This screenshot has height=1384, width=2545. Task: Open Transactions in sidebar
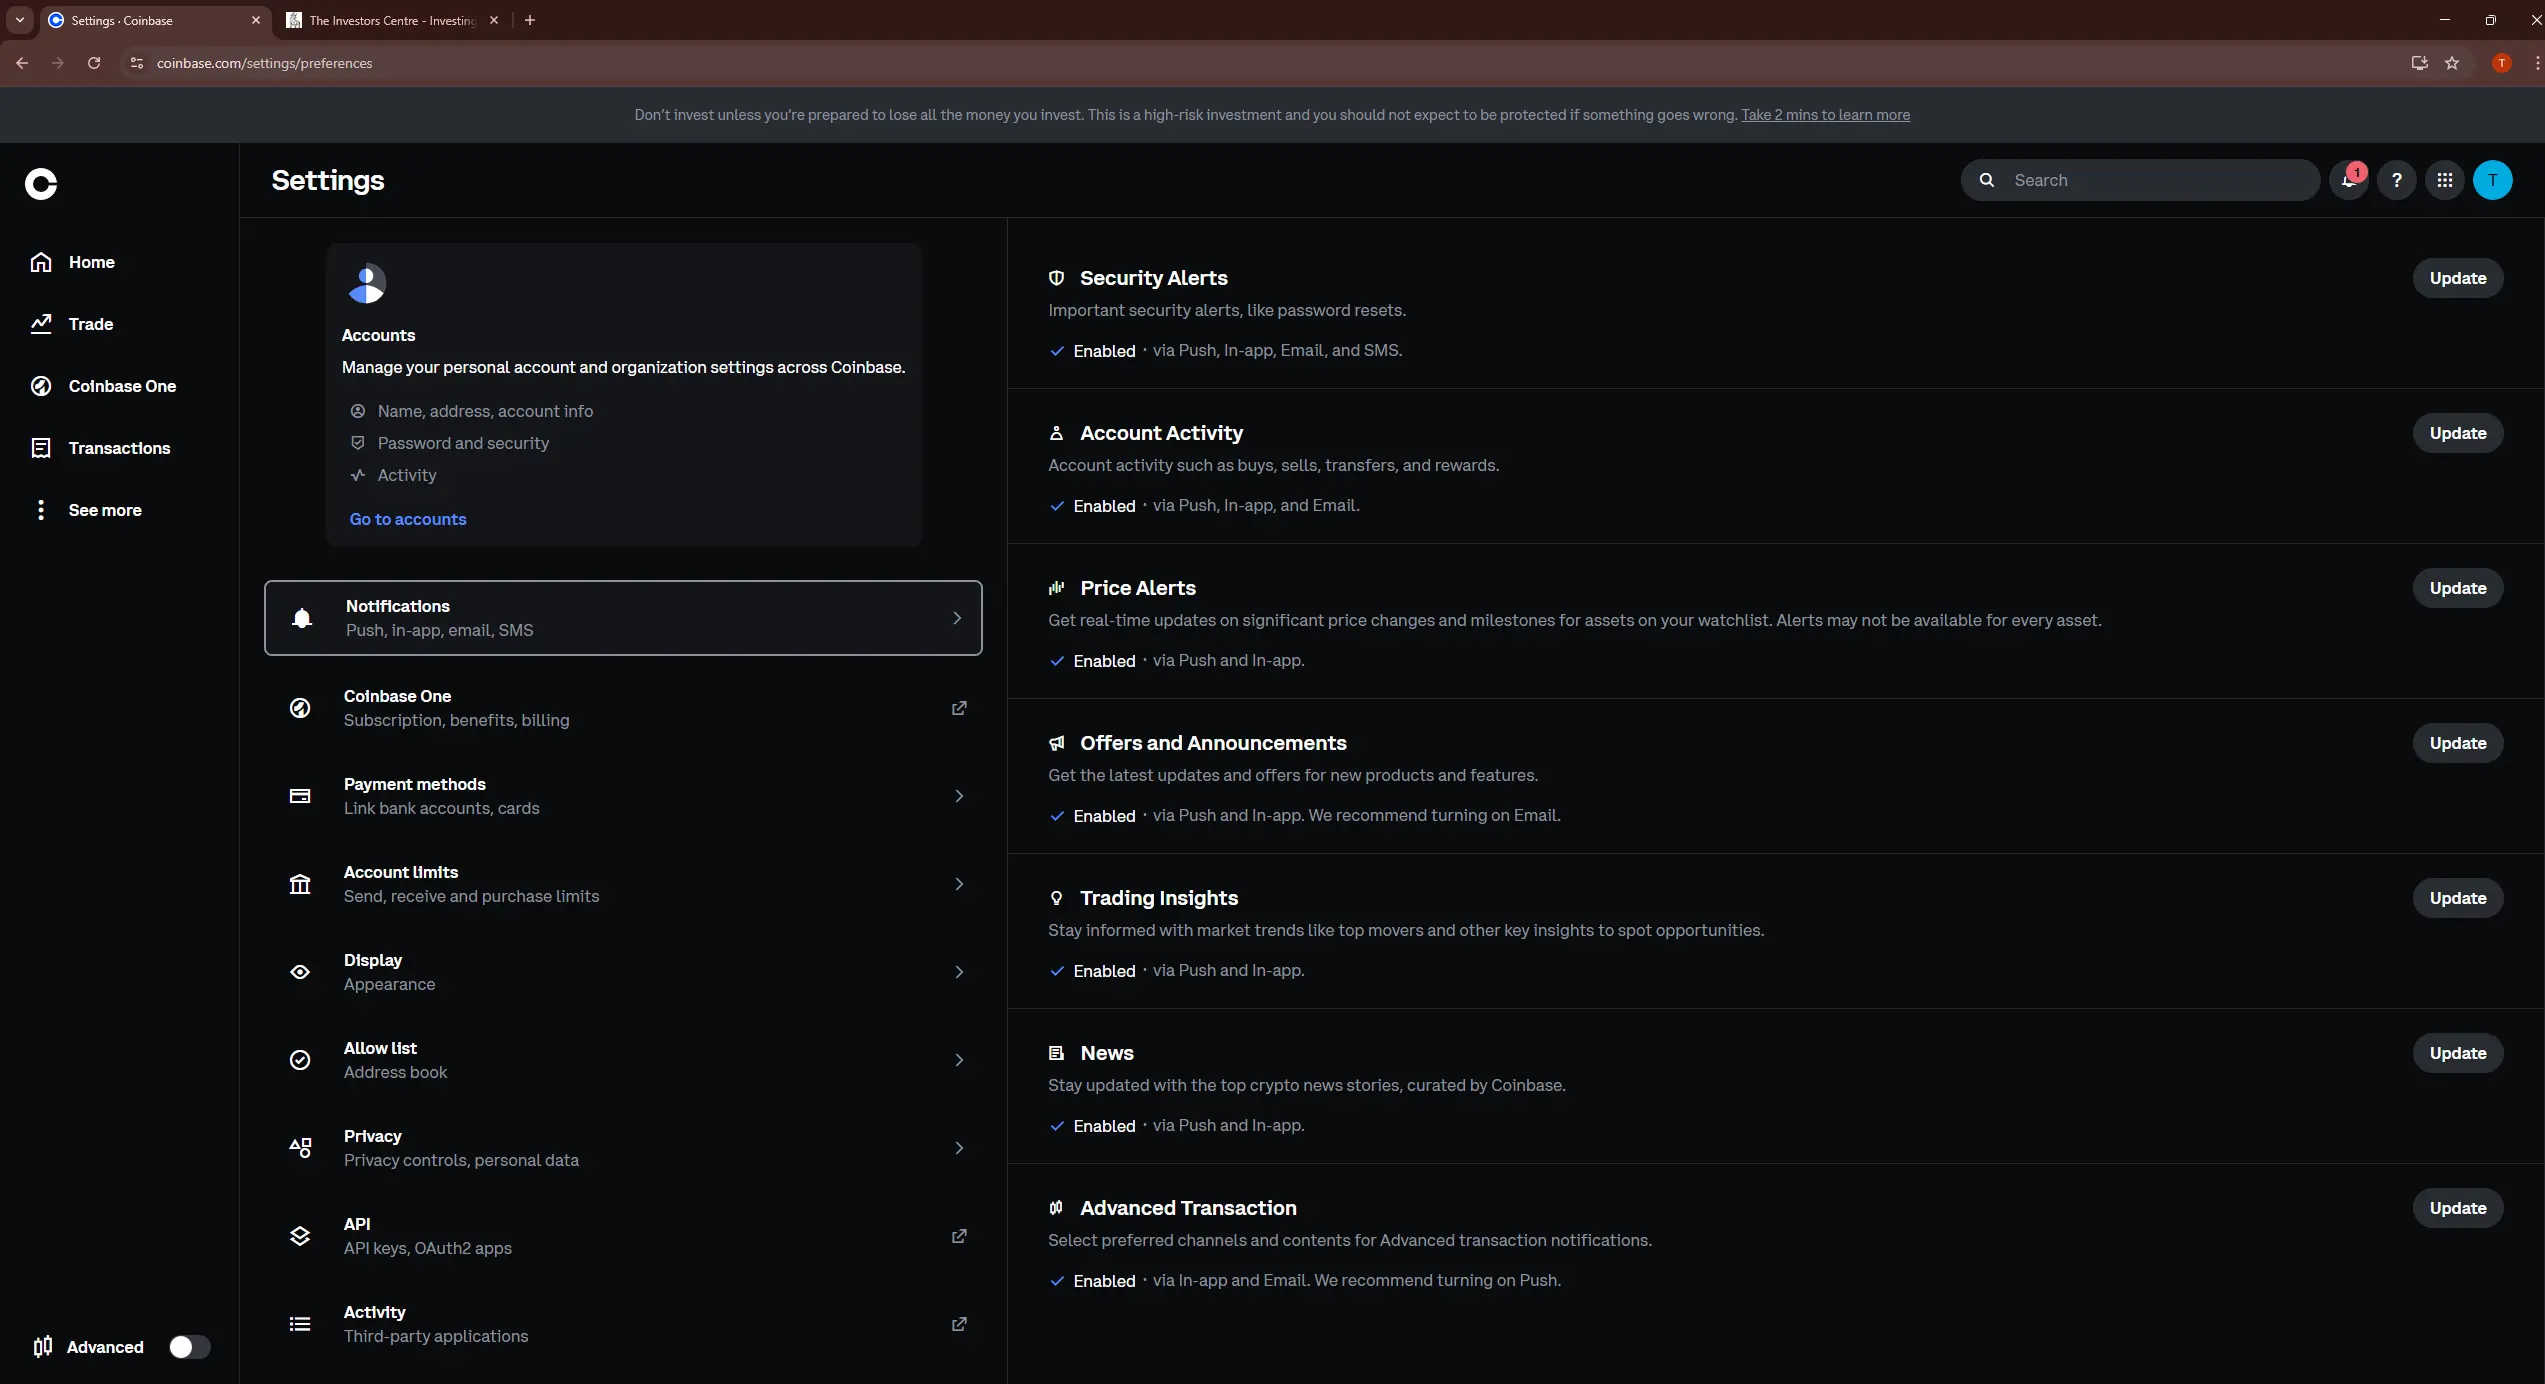100,448
